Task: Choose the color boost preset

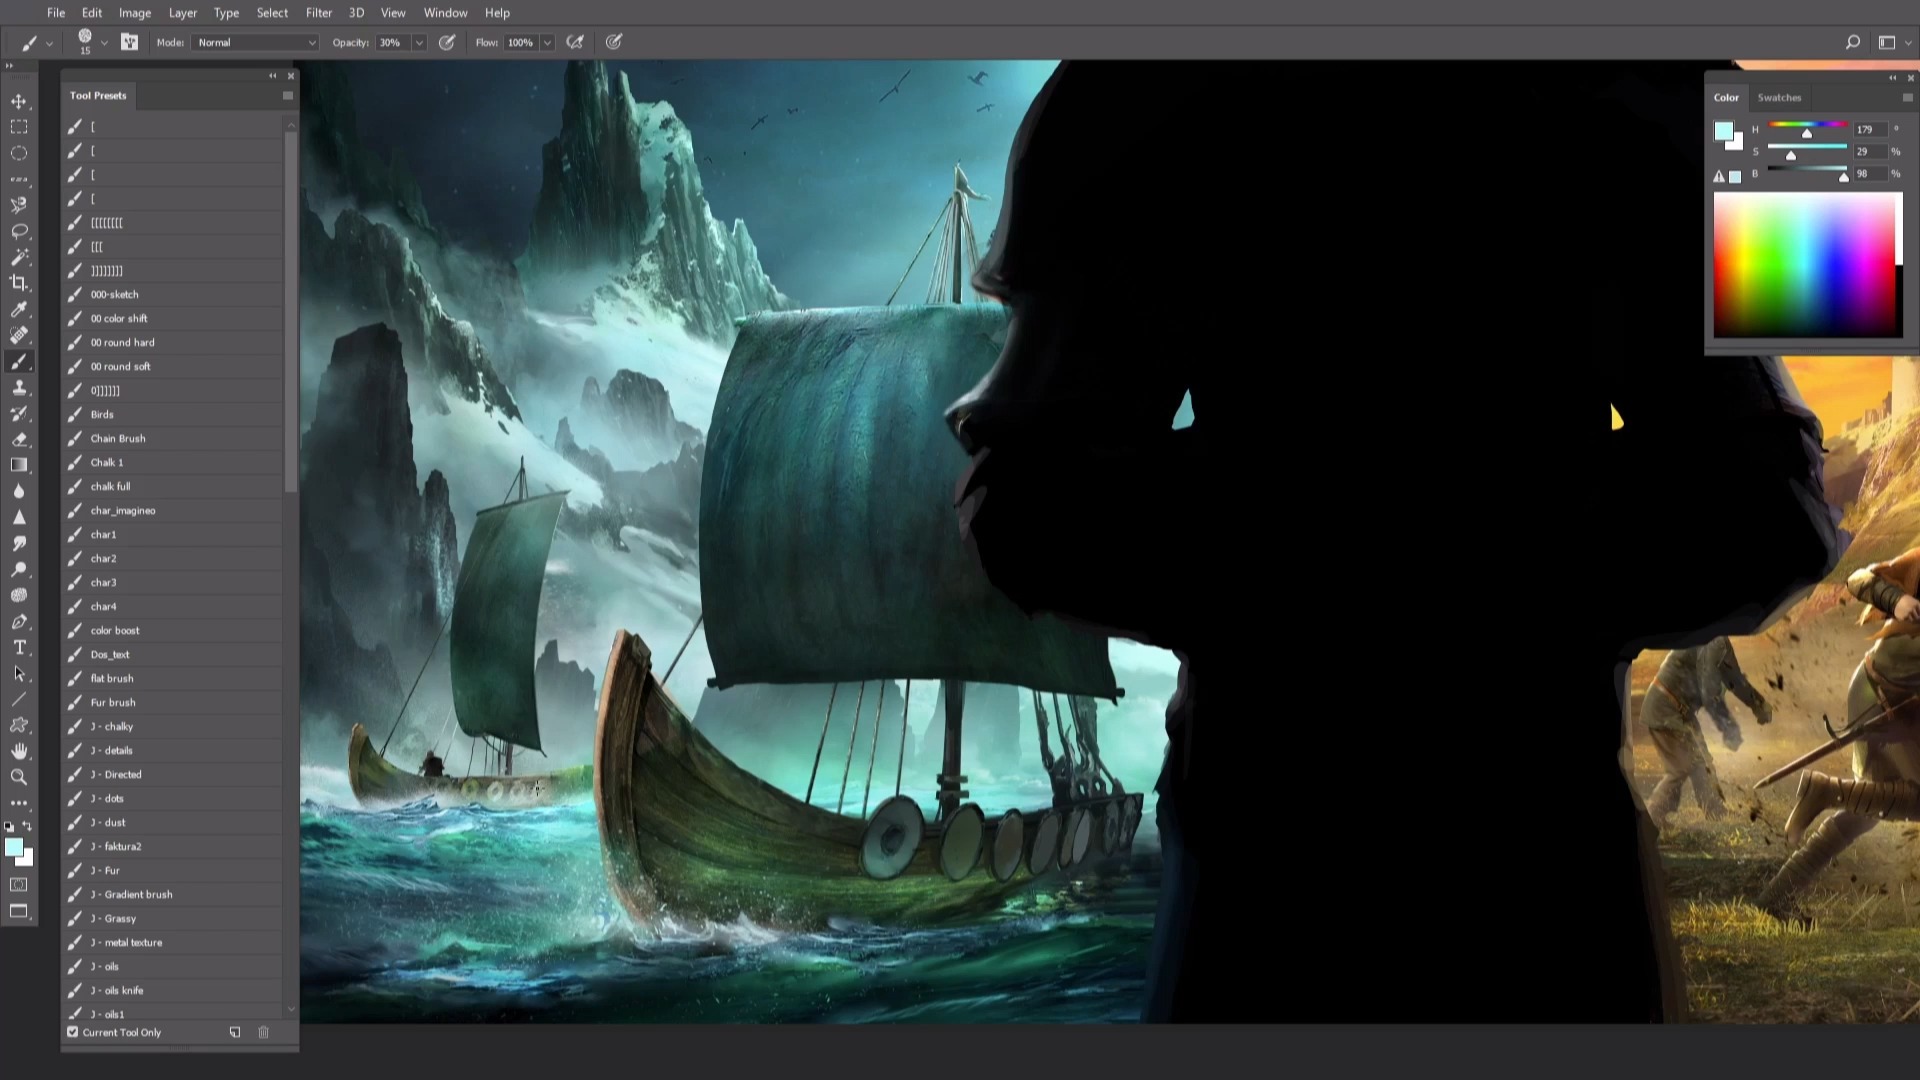Action: (172, 630)
